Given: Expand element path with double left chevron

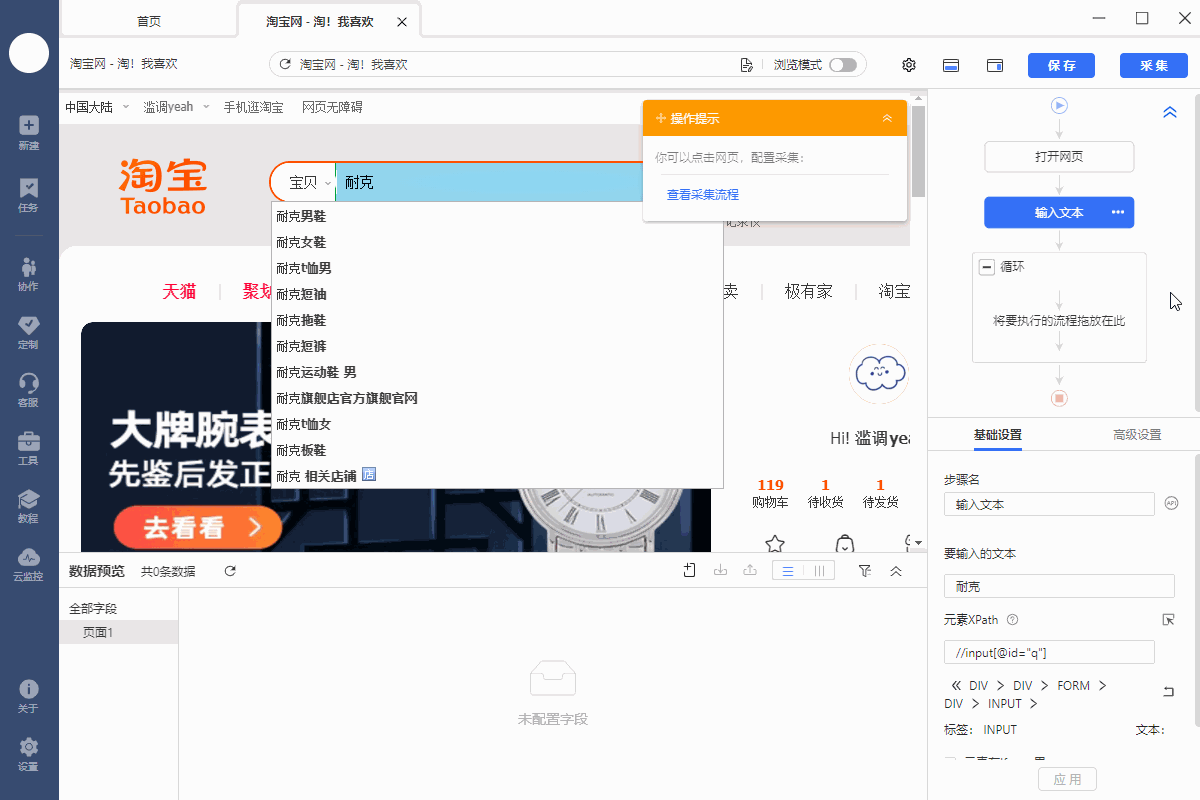Looking at the screenshot, I should 956,686.
